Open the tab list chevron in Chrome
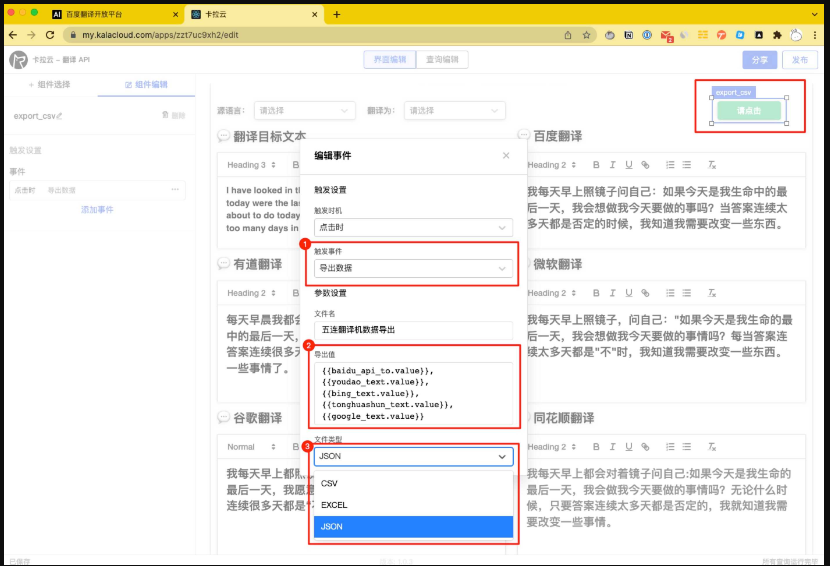Image resolution: width=830 pixels, height=566 pixels. coord(814,14)
